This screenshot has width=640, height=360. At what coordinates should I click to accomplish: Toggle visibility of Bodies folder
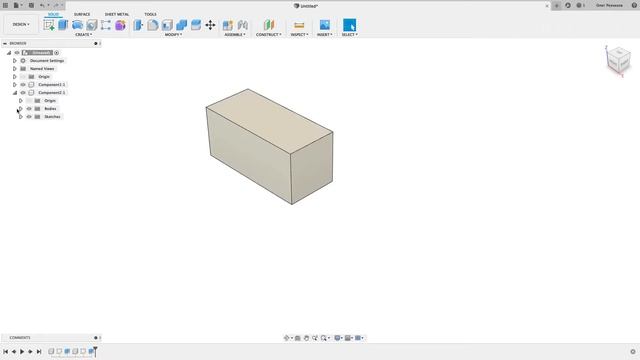[x=29, y=109]
